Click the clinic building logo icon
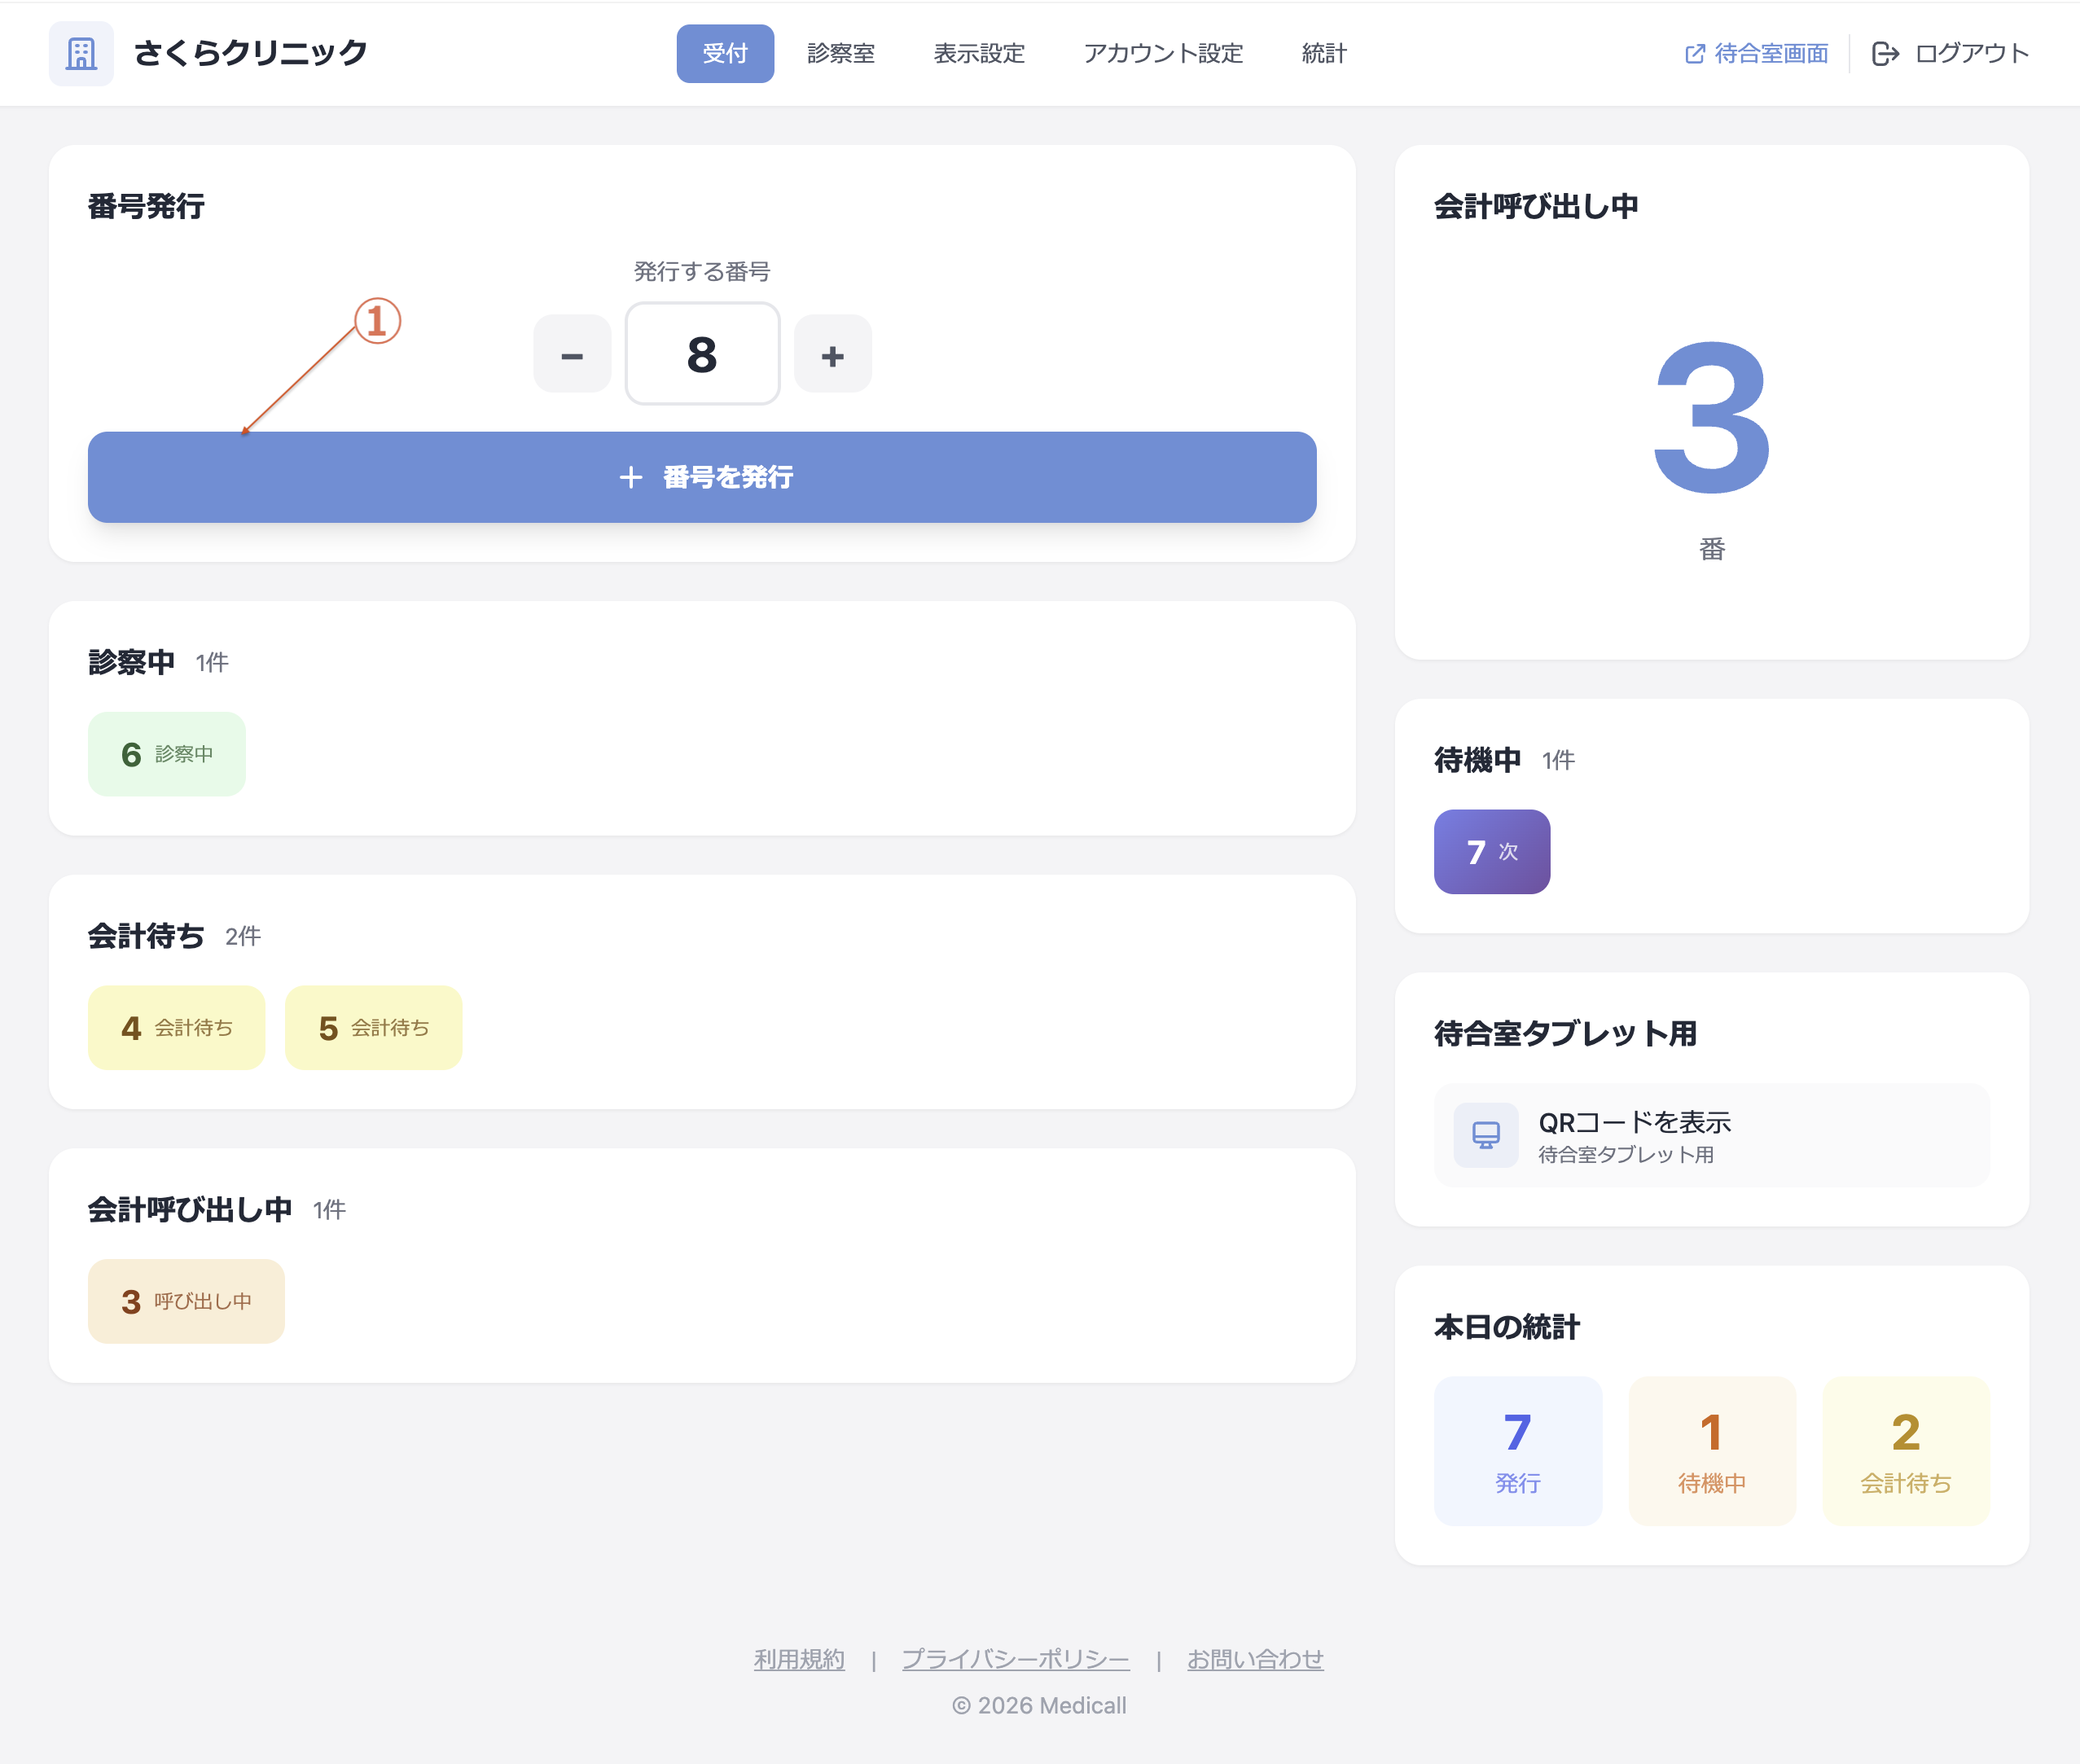Screen dimensions: 2080x1764 [81, 53]
